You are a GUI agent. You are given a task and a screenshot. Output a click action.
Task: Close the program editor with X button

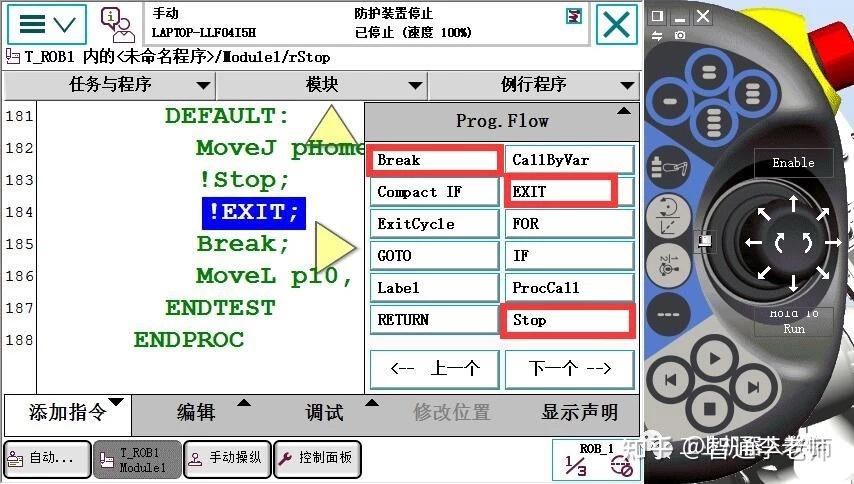pyautogui.click(x=617, y=24)
